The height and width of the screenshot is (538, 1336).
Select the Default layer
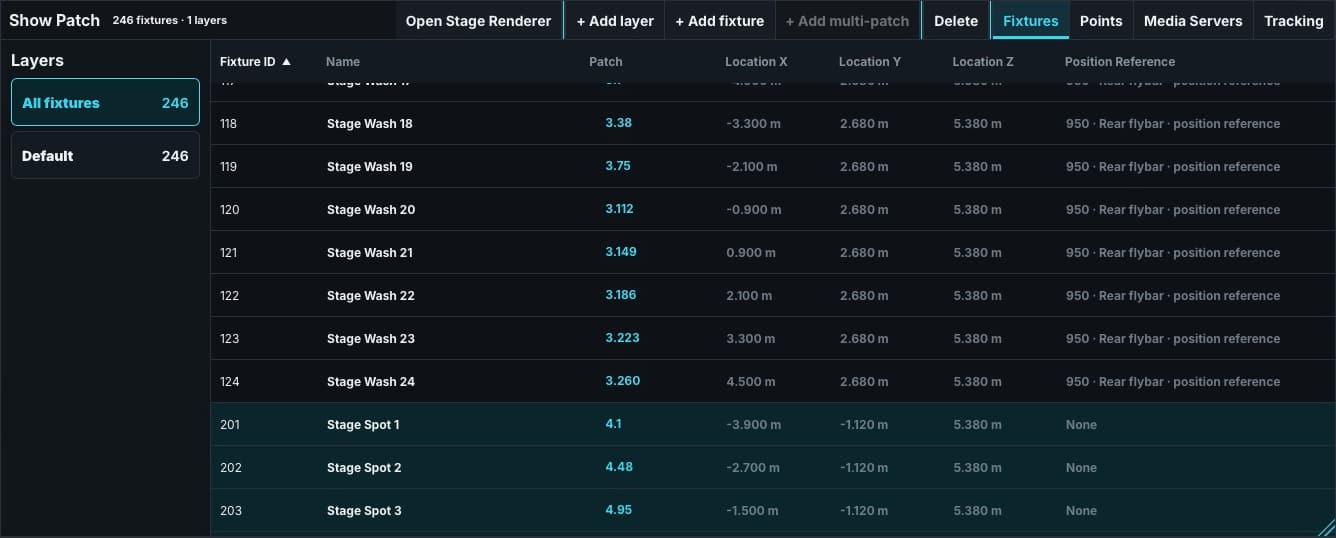tap(105, 155)
